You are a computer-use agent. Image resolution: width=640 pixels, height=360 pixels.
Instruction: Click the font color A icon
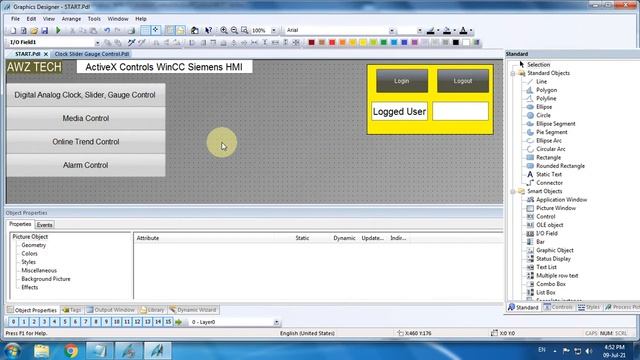pos(463,30)
